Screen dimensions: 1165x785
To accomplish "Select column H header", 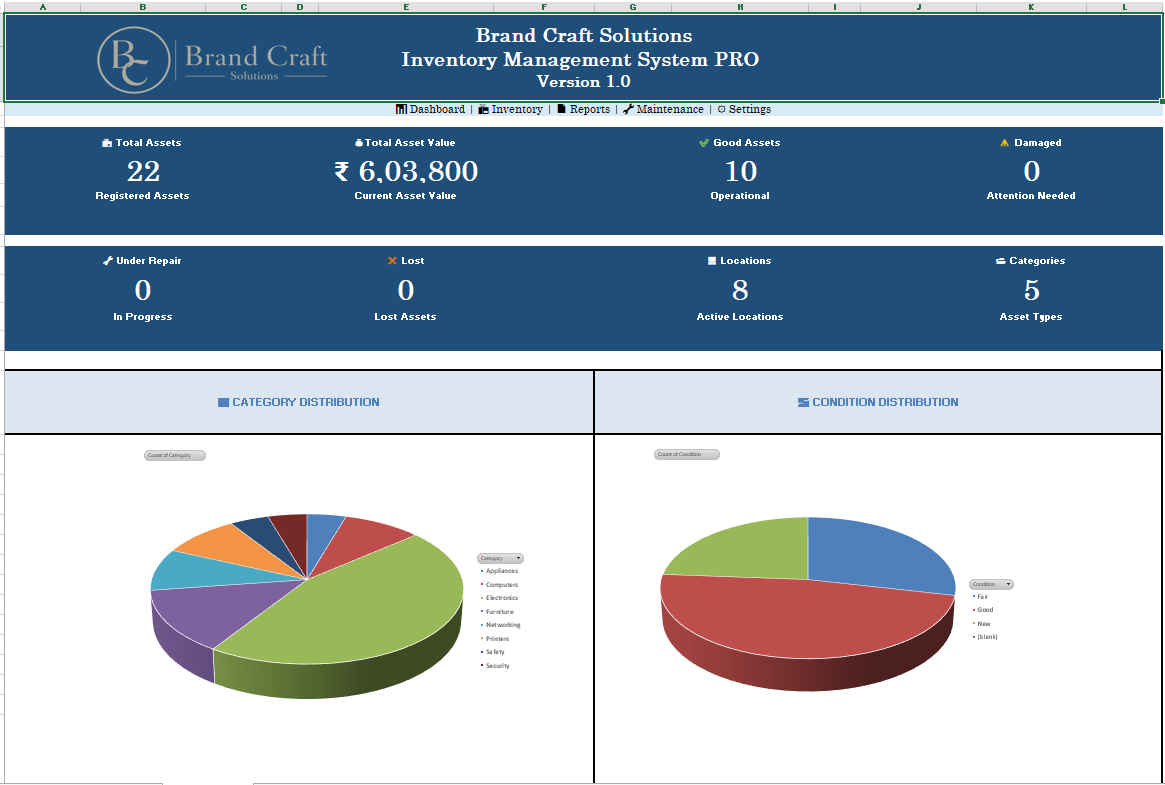I will [x=740, y=7].
